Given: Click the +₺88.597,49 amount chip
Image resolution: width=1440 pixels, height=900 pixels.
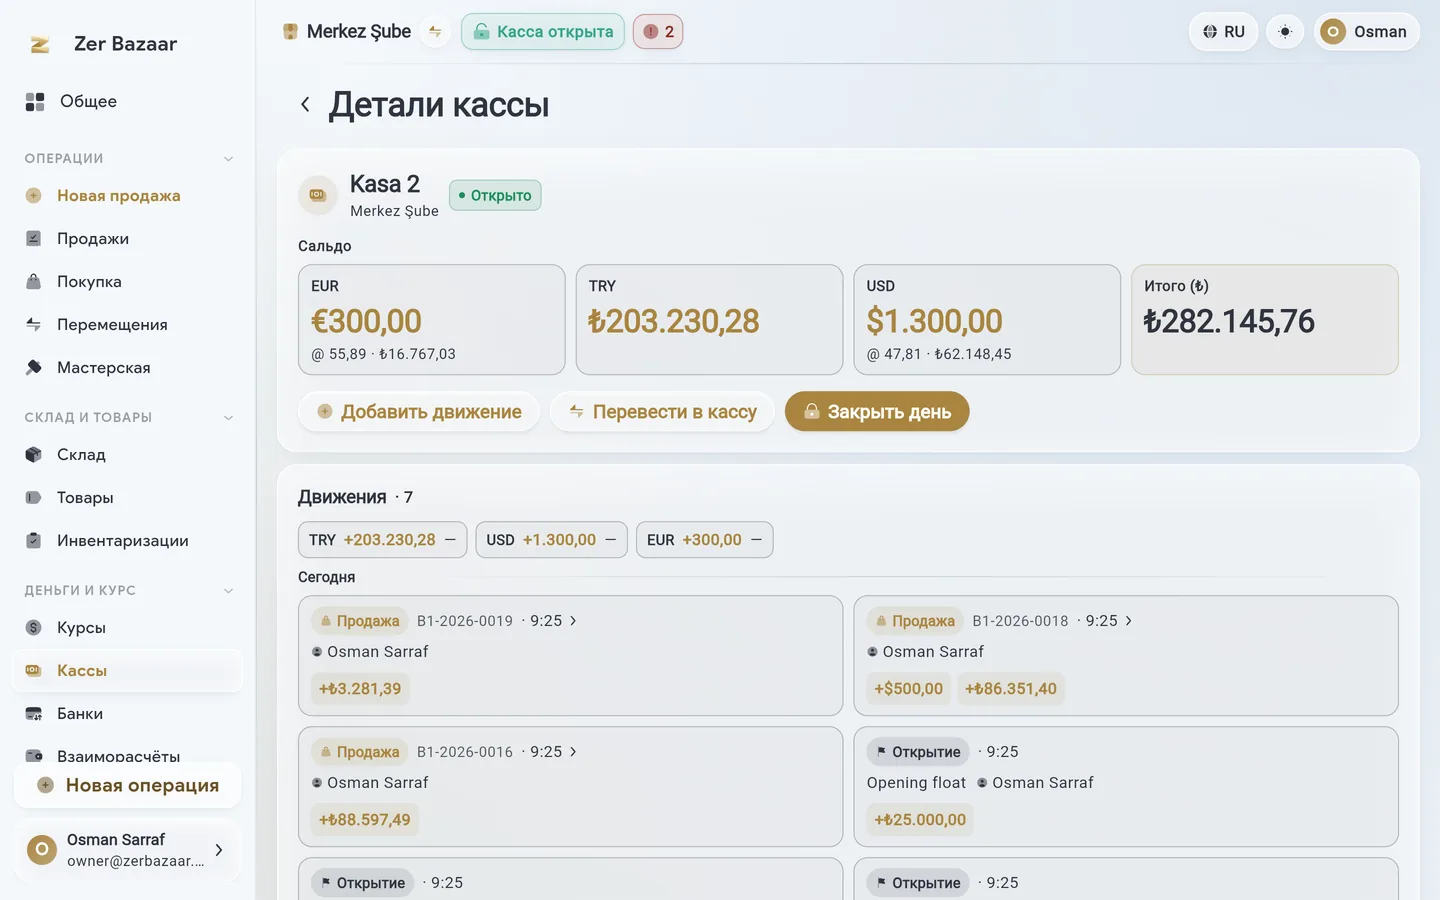Looking at the screenshot, I should click(x=365, y=820).
